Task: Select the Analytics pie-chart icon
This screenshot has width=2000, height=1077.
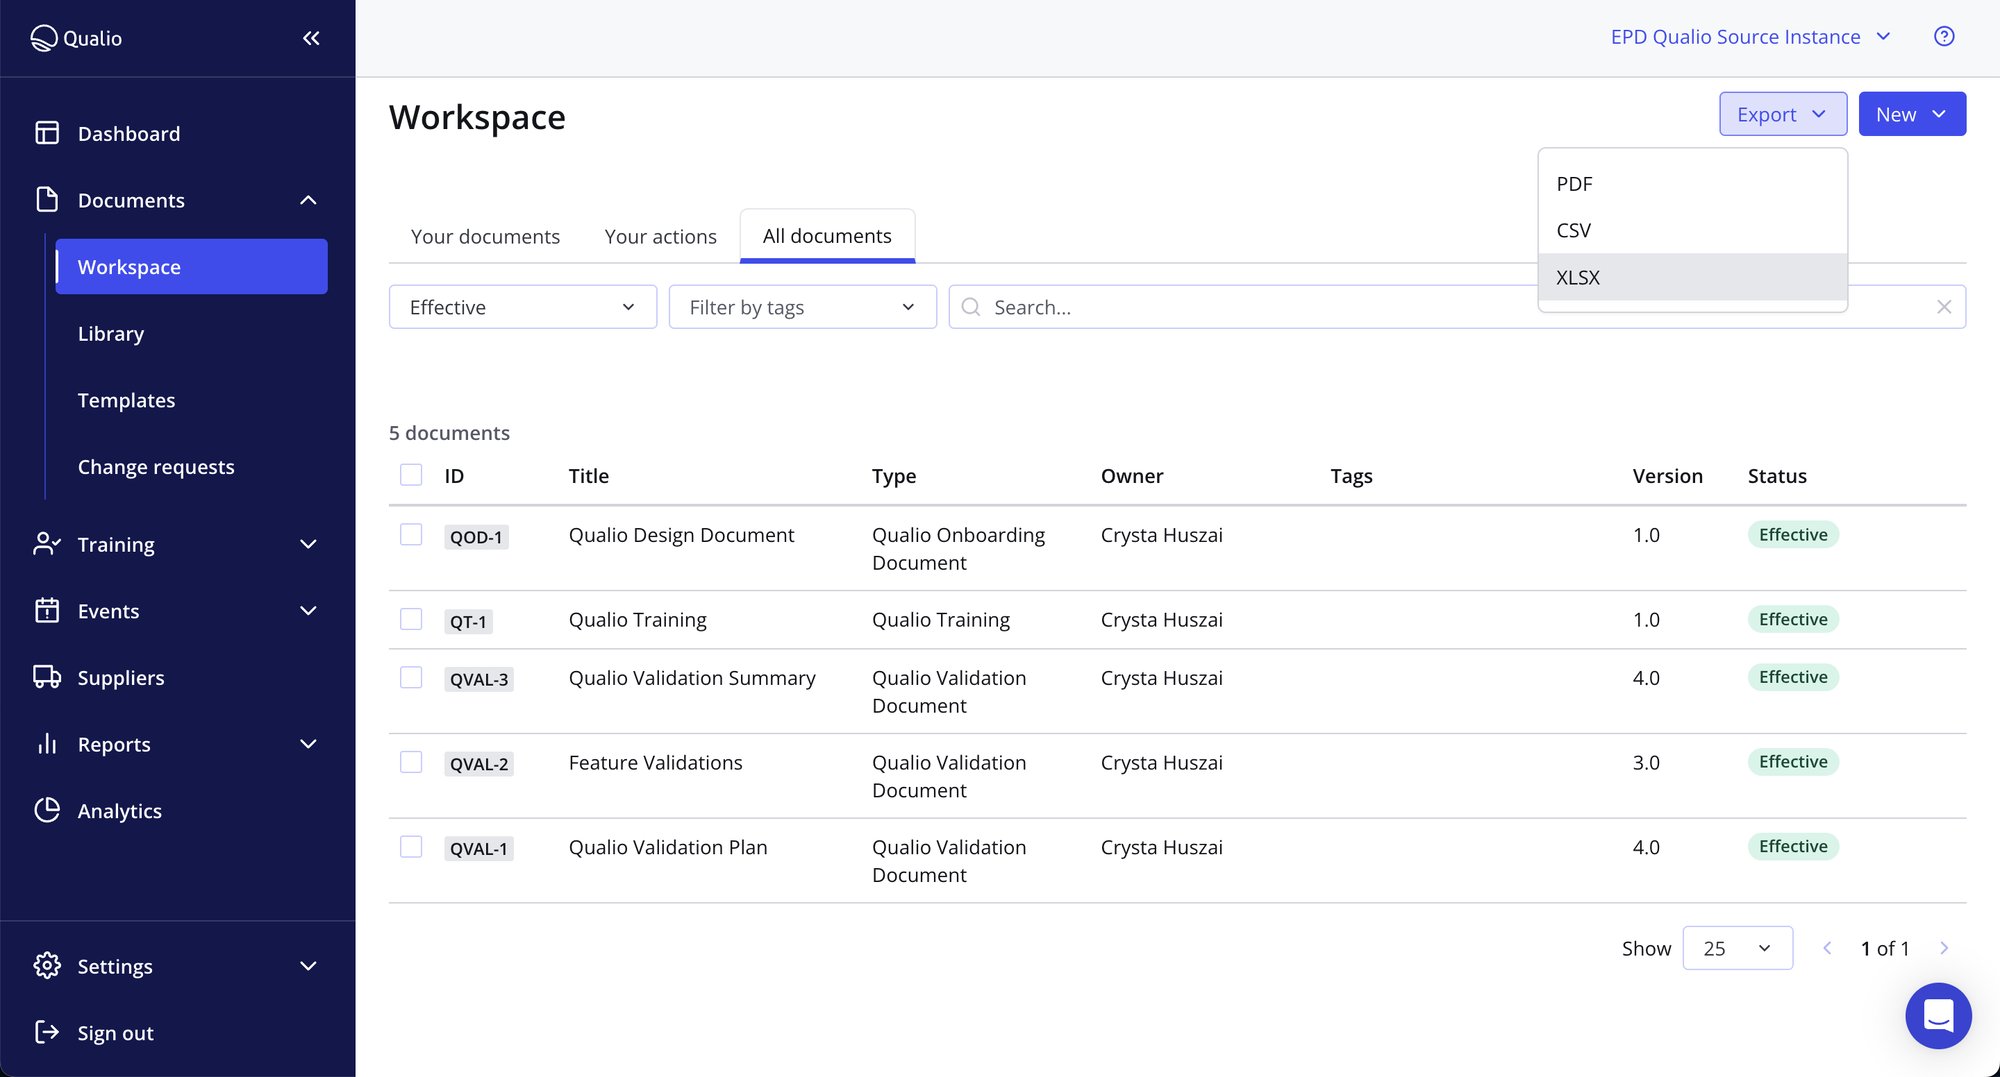Action: point(46,810)
